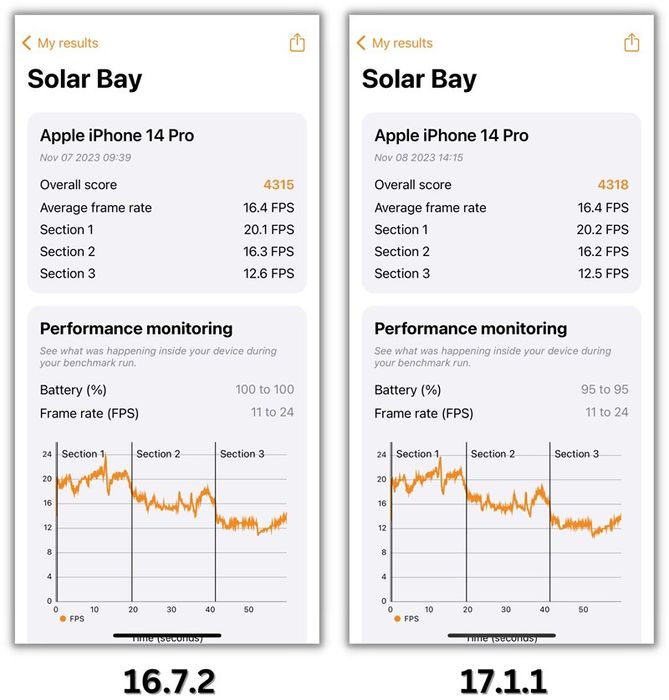Tap the Performance monitoring heading on the left phone
Screen dimensions: 669x700
pyautogui.click(x=136, y=329)
